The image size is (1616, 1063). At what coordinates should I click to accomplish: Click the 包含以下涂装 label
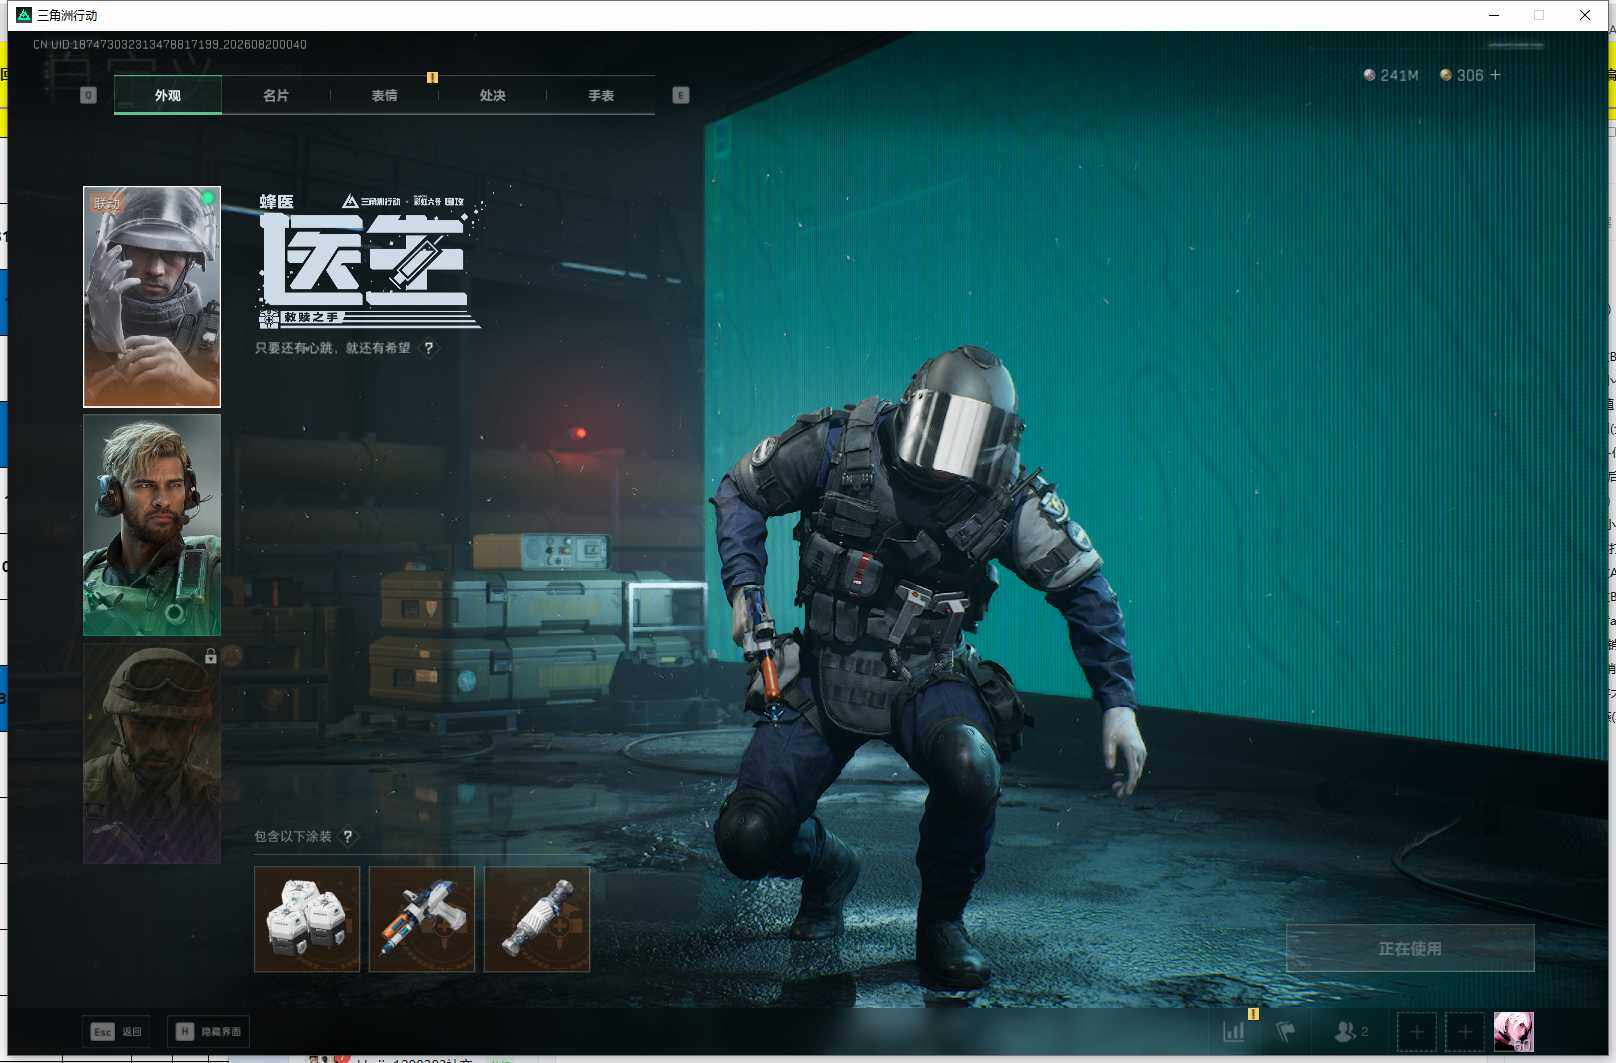[293, 836]
